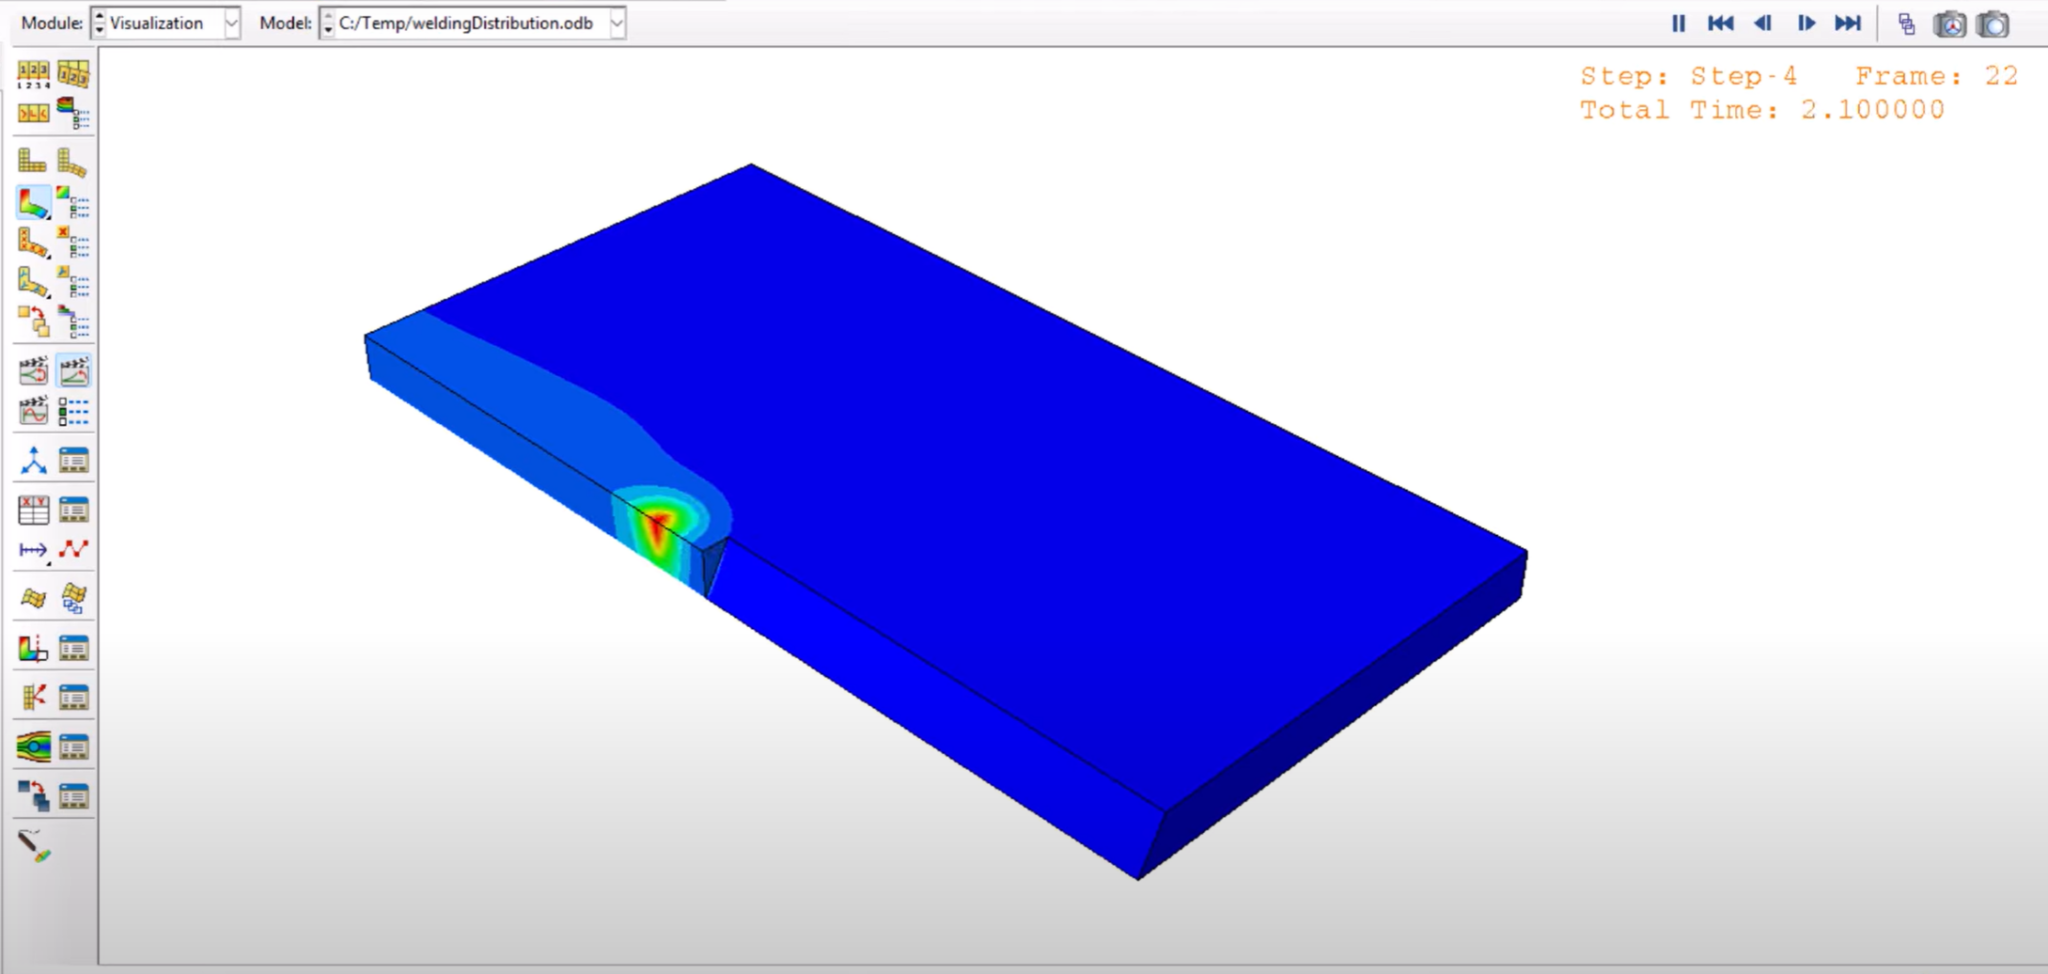This screenshot has height=974, width=2048.
Task: Open the Animate: Scale Factor tool
Action: click(33, 370)
